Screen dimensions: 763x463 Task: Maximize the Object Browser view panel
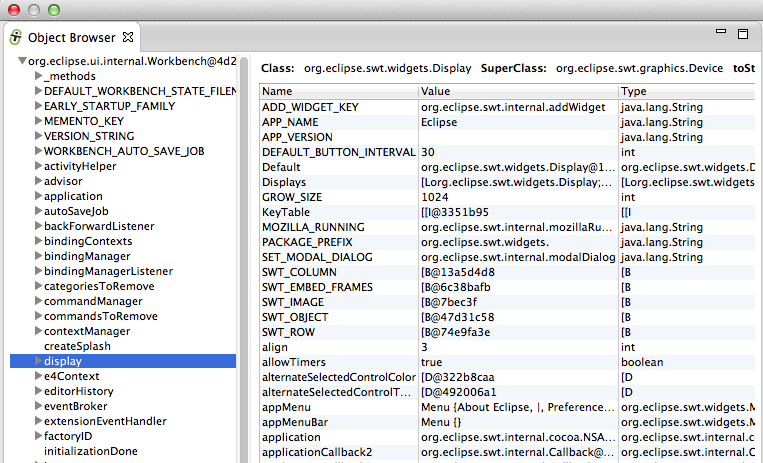point(742,33)
